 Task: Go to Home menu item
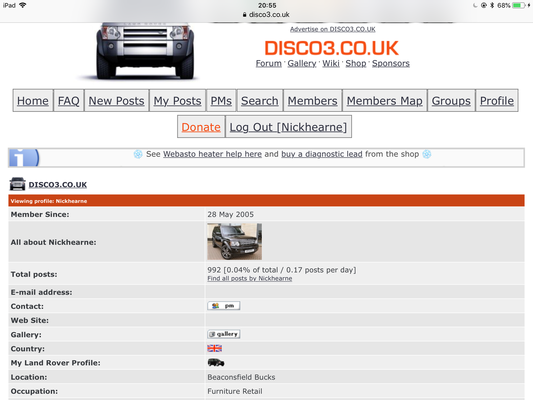(x=33, y=101)
